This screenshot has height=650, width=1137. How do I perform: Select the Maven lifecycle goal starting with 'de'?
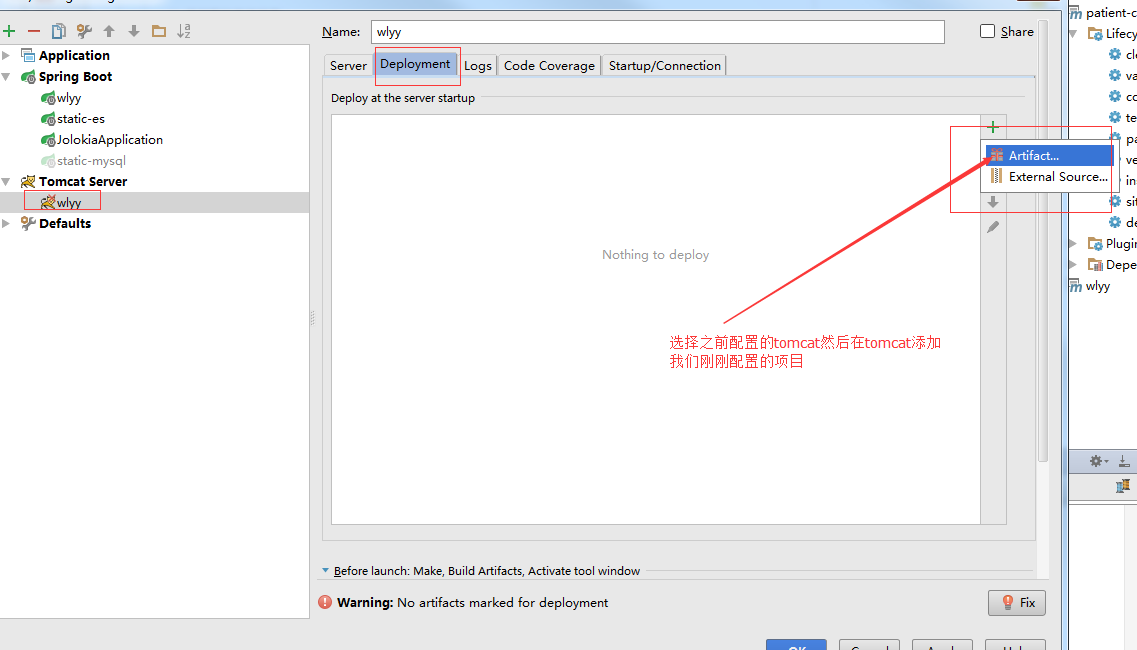[x=1130, y=223]
